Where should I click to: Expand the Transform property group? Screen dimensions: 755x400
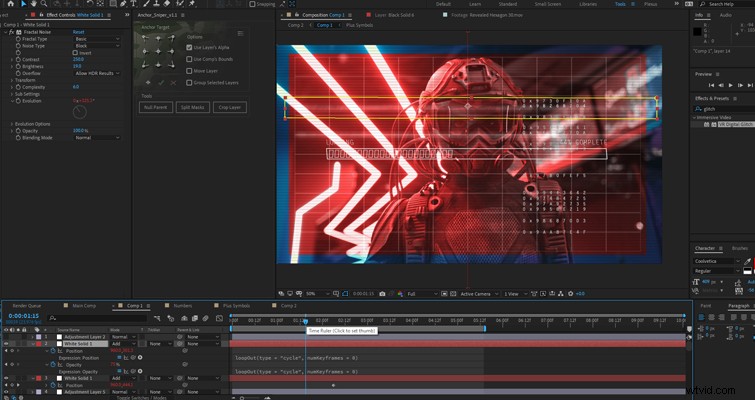(x=12, y=80)
